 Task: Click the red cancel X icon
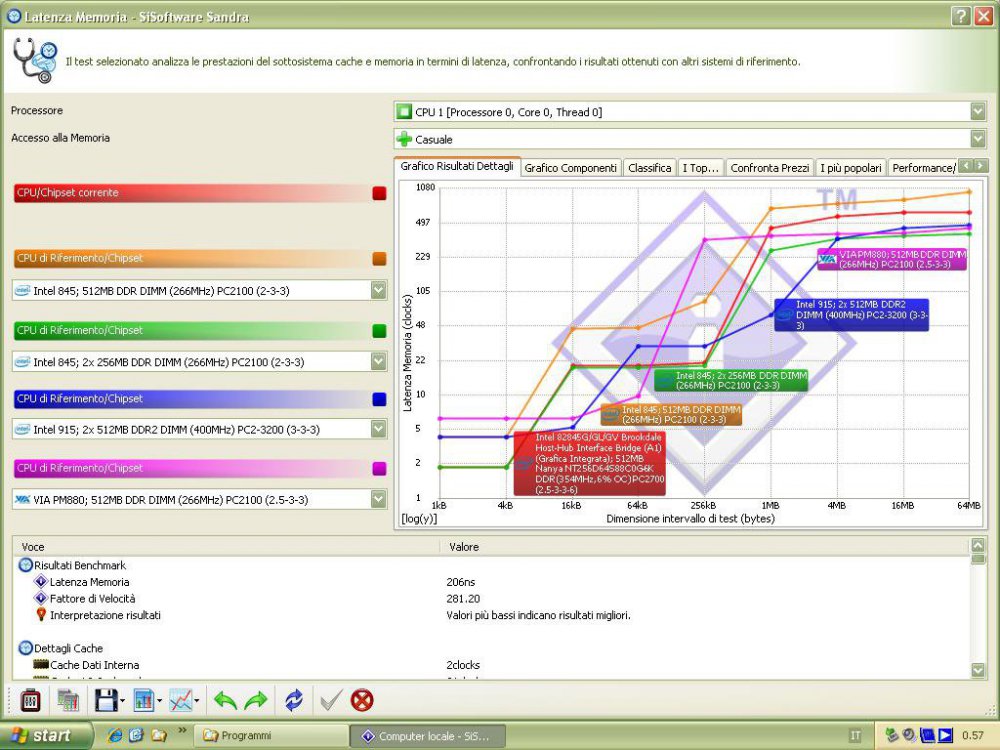tap(362, 700)
